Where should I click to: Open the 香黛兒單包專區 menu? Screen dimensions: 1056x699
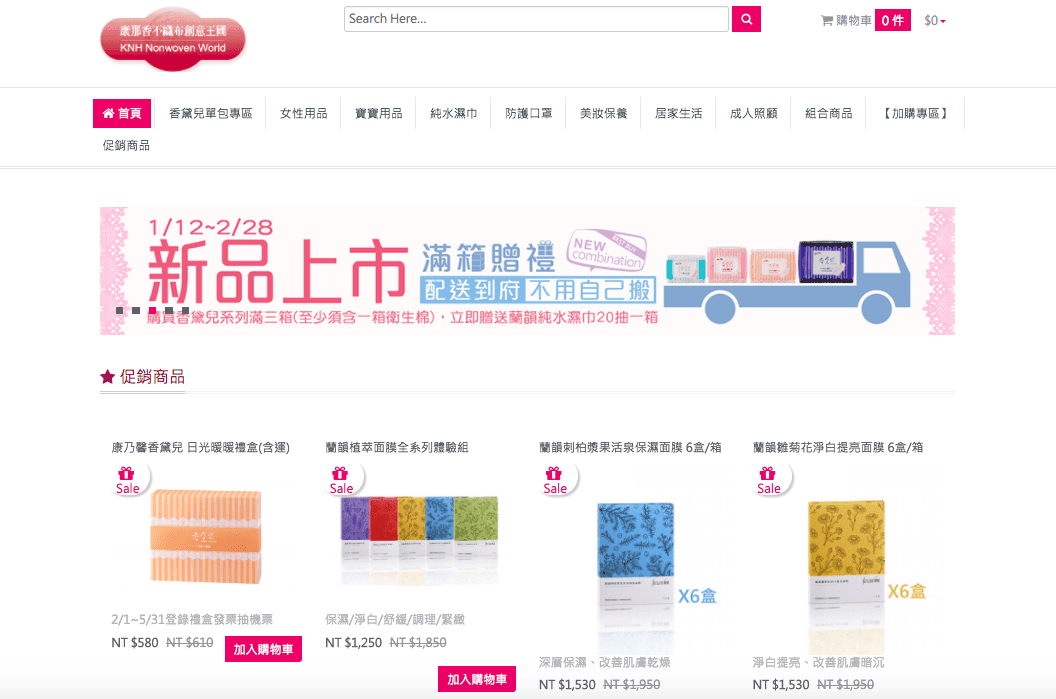210,113
